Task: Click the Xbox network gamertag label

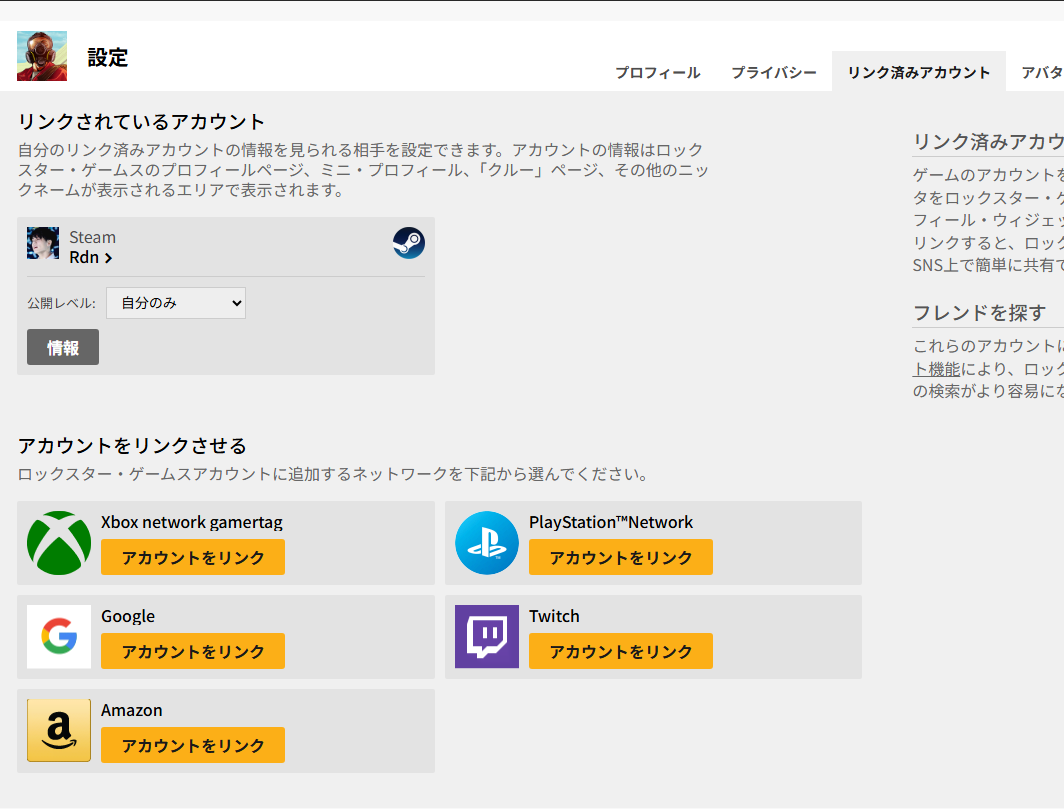Action: [192, 522]
